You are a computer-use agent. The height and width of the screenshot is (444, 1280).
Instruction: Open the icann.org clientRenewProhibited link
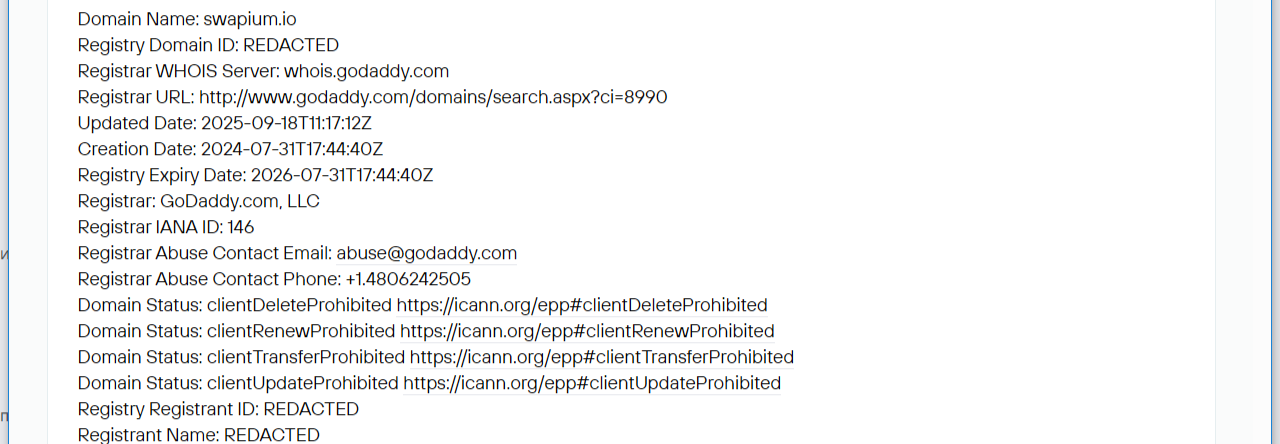(x=587, y=331)
